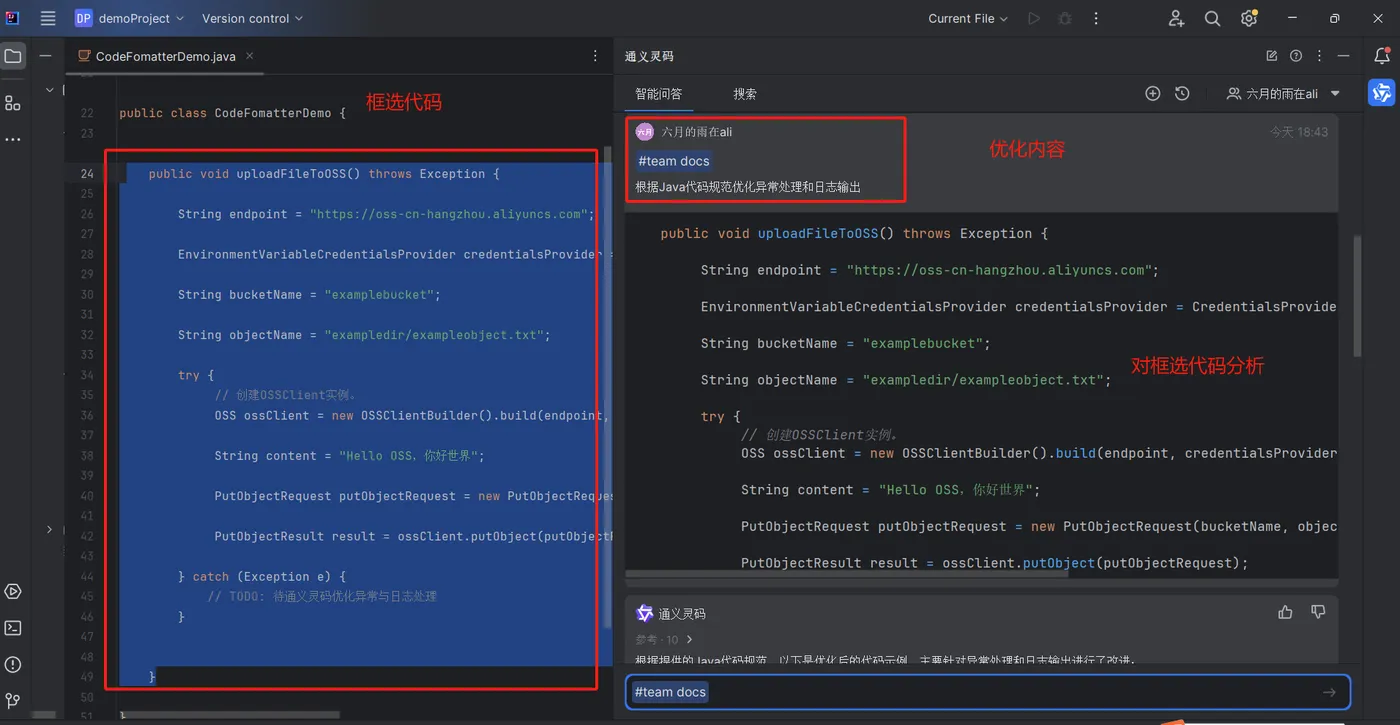Open the Terminal tool window

13,628
